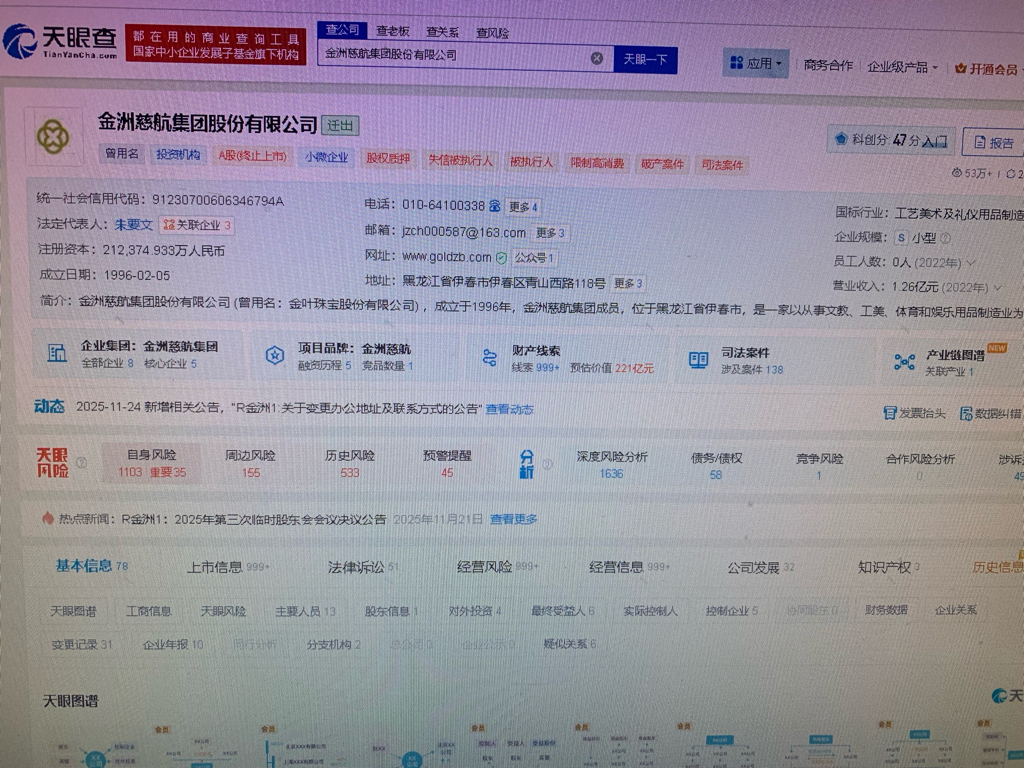
Task: Click the 天眼一下 search button
Action: 645,59
